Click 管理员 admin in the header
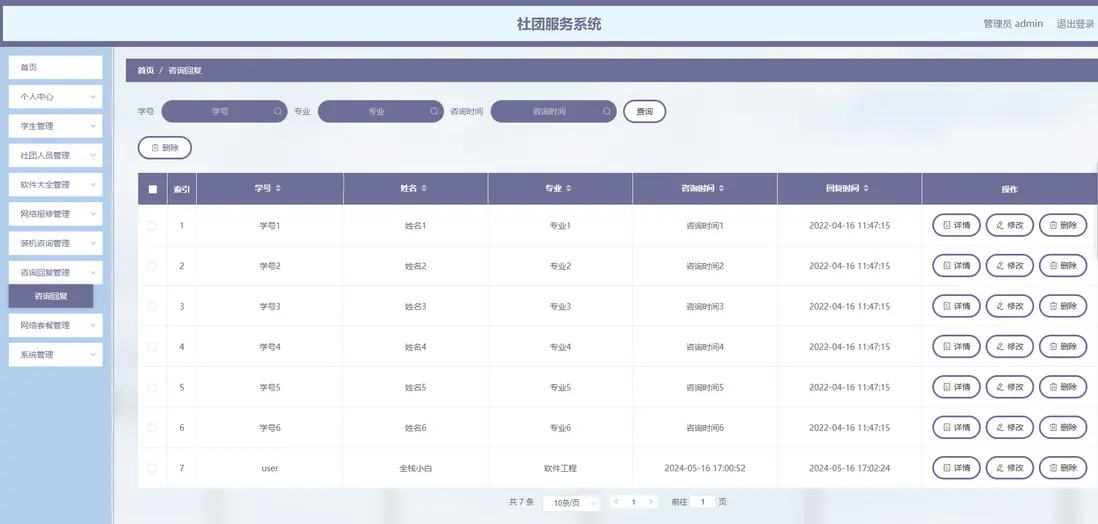This screenshot has width=1098, height=524. click(x=1013, y=24)
